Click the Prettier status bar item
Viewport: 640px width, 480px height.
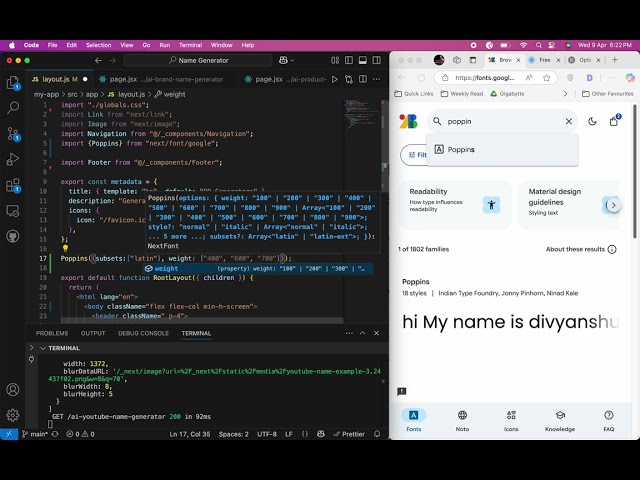point(349,434)
